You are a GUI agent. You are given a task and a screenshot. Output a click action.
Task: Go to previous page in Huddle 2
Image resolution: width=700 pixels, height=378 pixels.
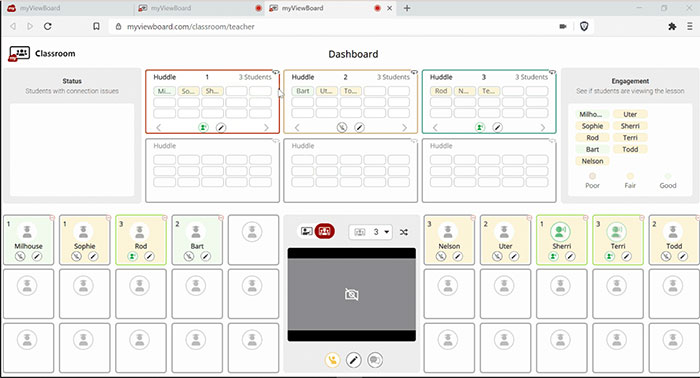tap(297, 128)
